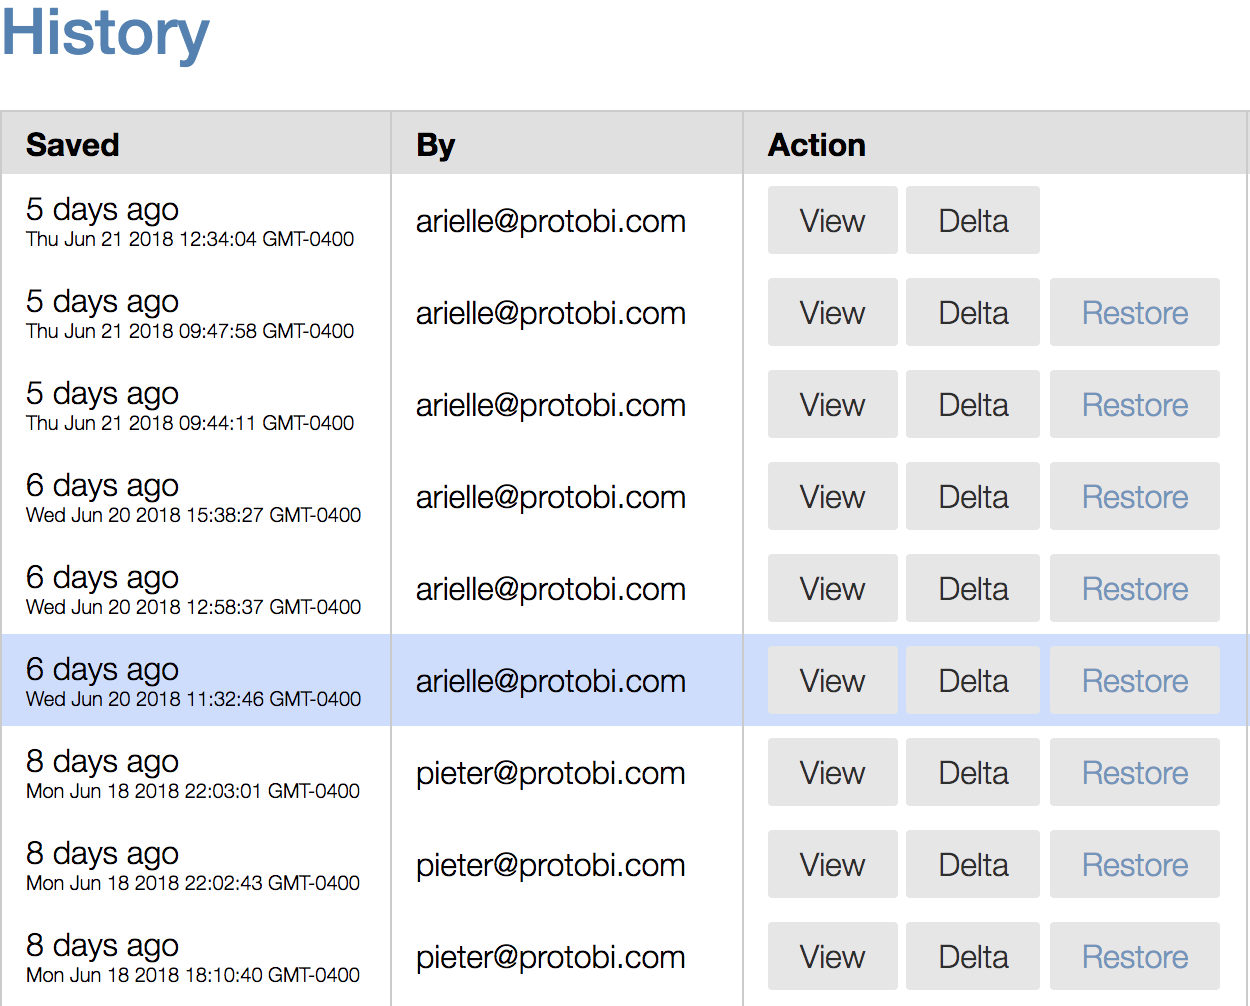Select timestamp "Wed Jun 20 2018 11:32:46 GMT-0400"

pyautogui.click(x=194, y=699)
